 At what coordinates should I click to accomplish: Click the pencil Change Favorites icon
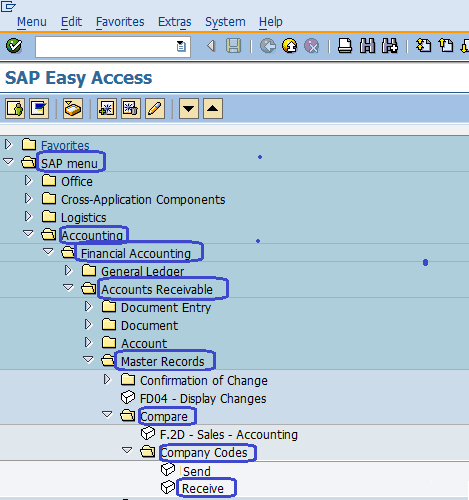point(155,108)
